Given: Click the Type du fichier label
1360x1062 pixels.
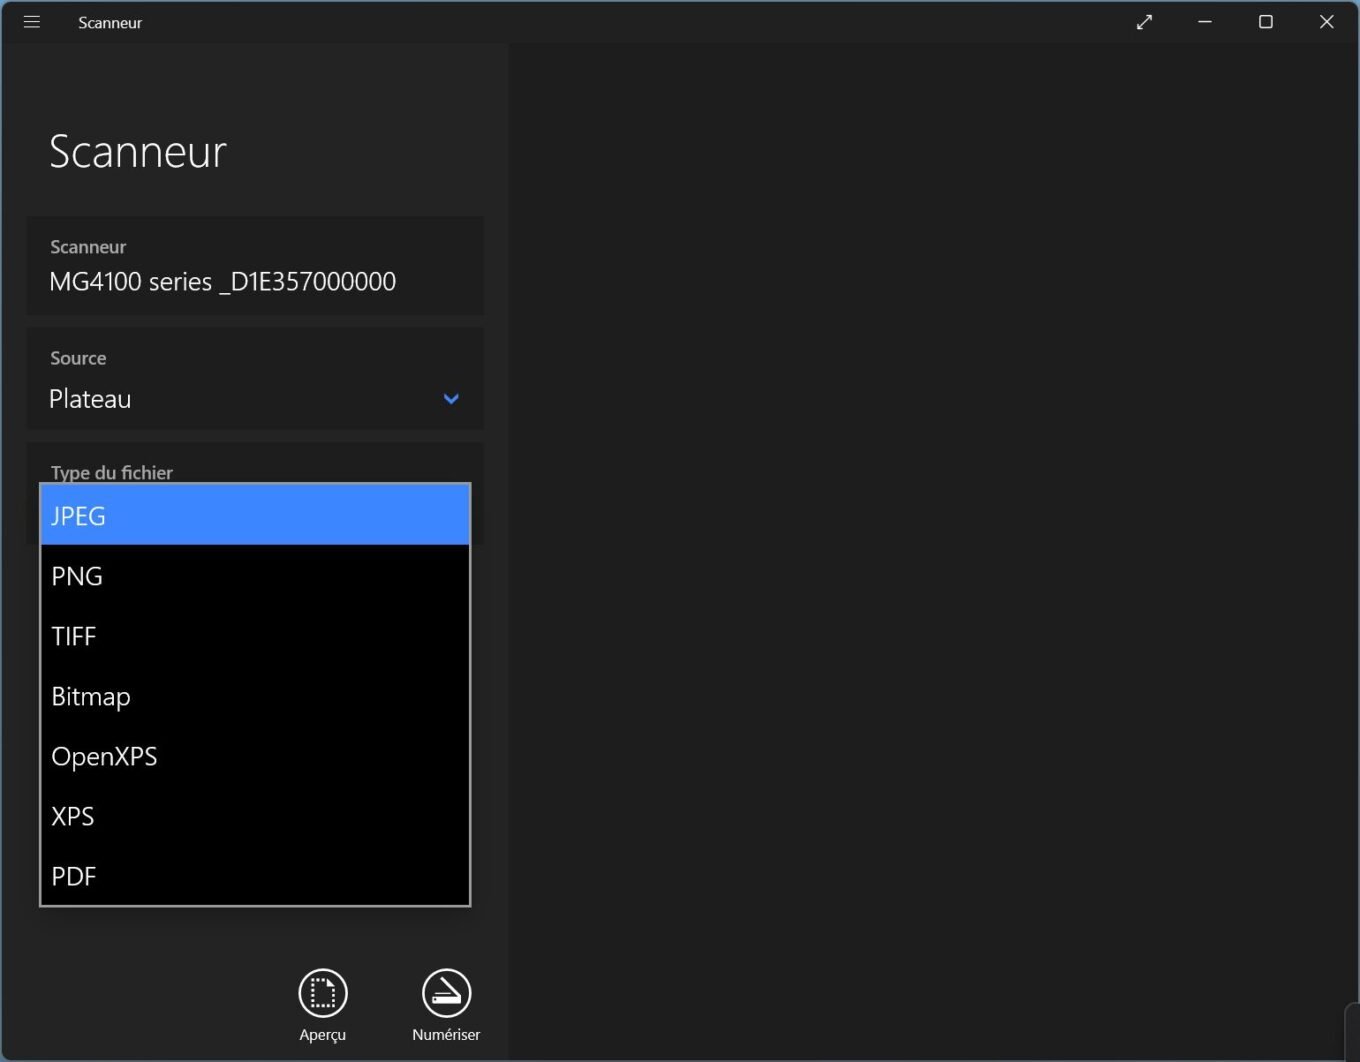Looking at the screenshot, I should pyautogui.click(x=112, y=472).
